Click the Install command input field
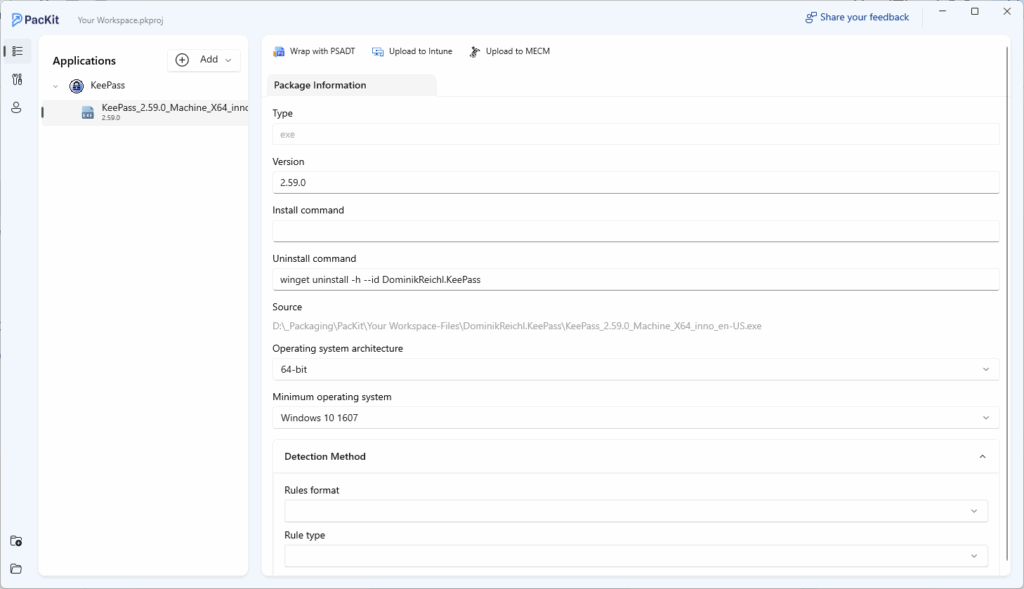 [635, 231]
